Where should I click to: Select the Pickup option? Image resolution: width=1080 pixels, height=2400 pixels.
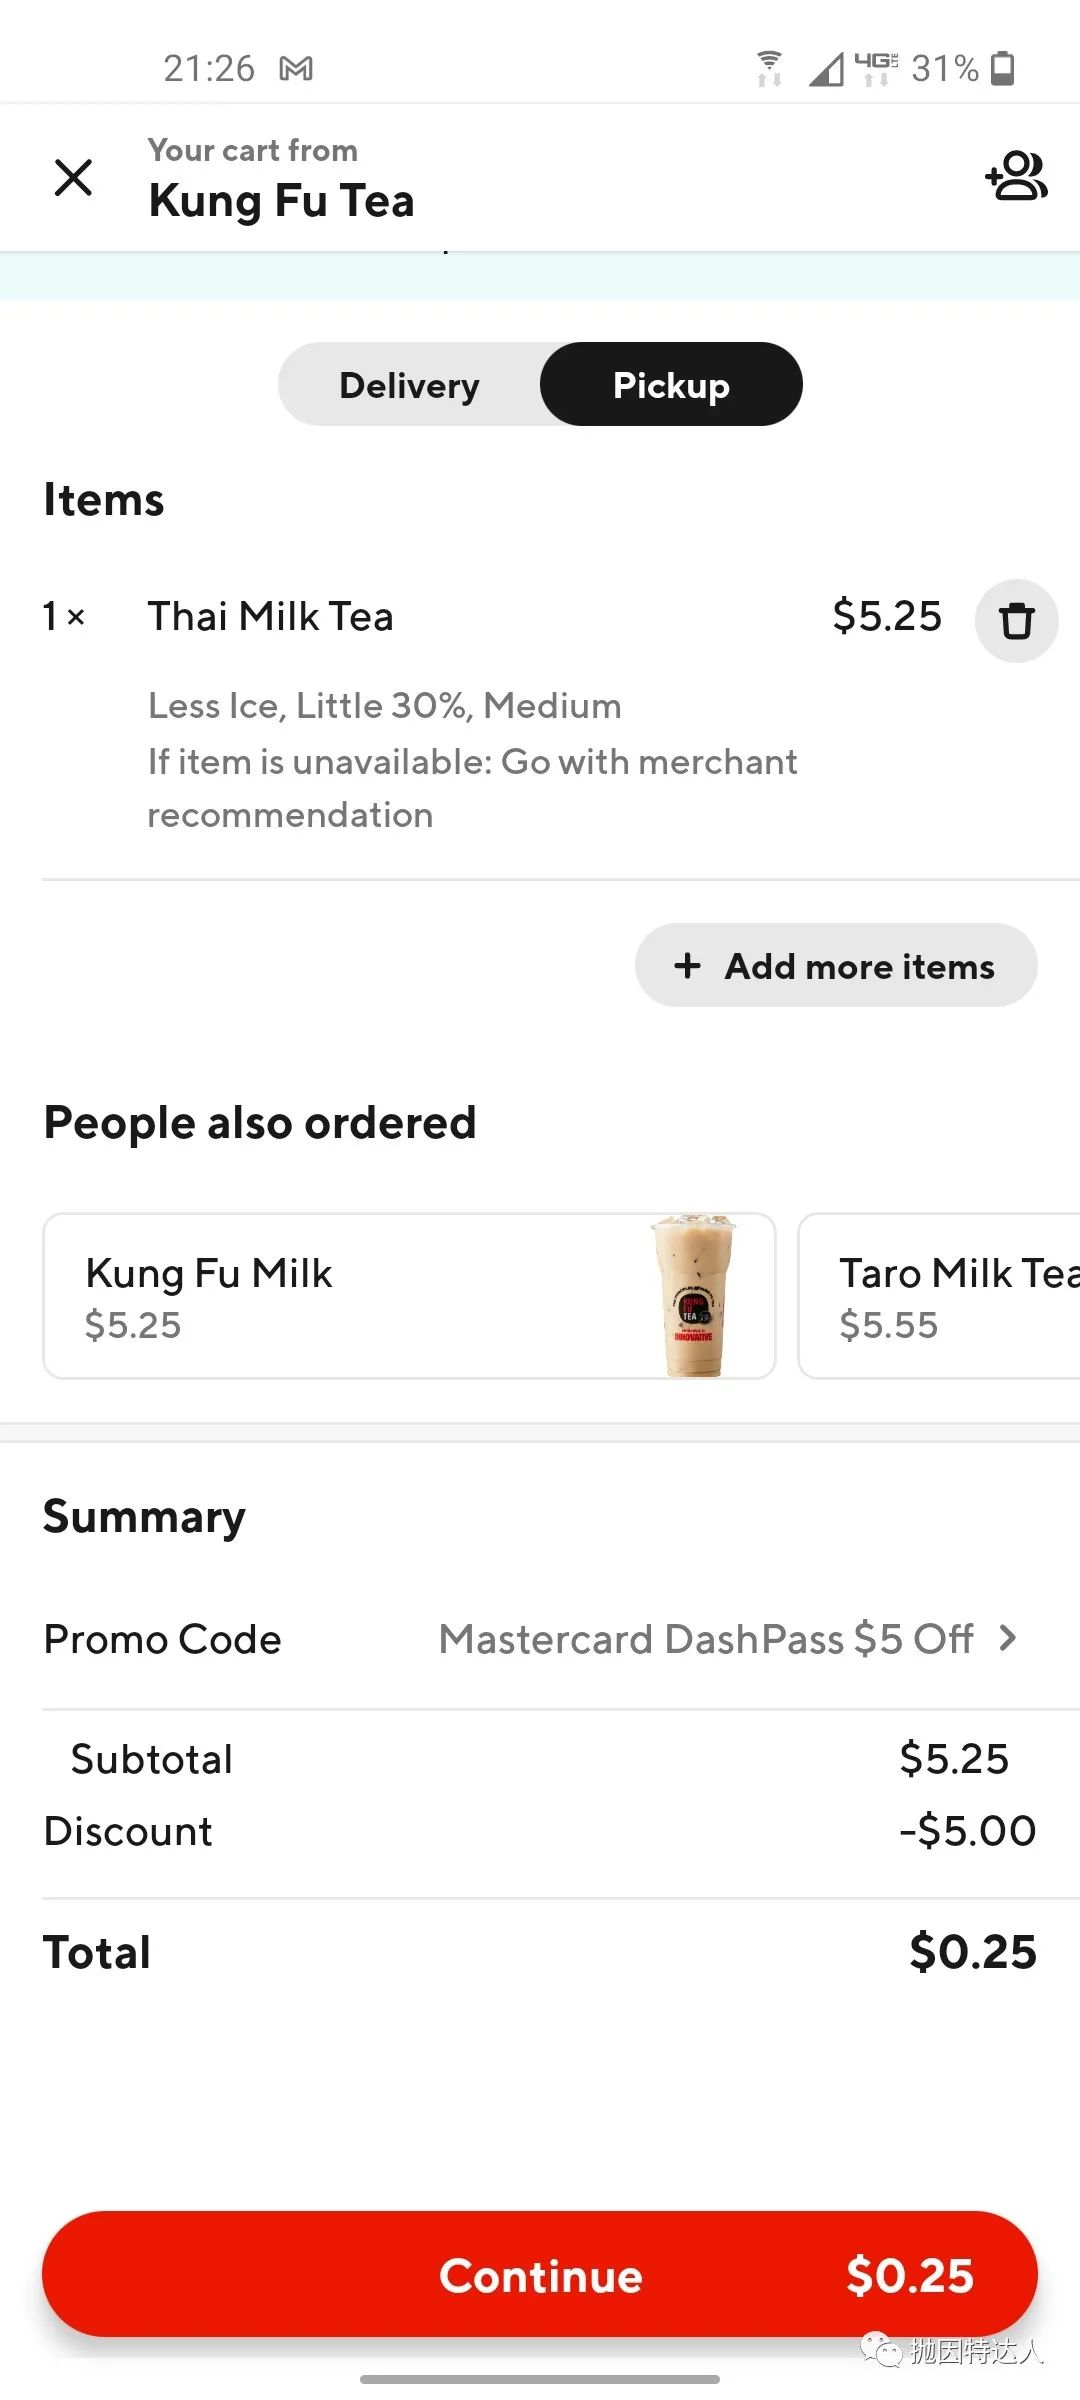pos(671,384)
